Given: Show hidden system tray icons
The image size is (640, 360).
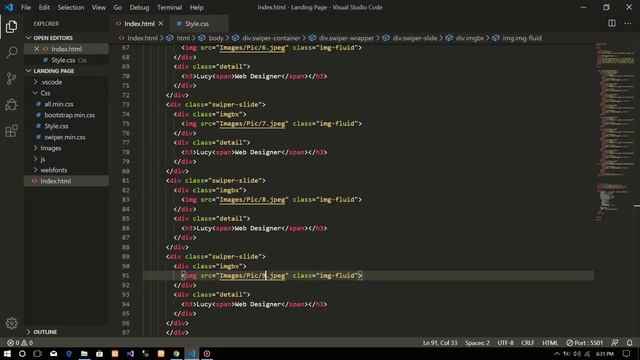Looking at the screenshot, I should pyautogui.click(x=557, y=354).
